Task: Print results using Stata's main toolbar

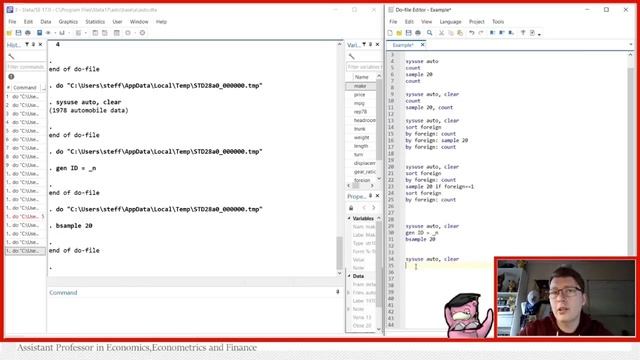Action: pos(28,33)
